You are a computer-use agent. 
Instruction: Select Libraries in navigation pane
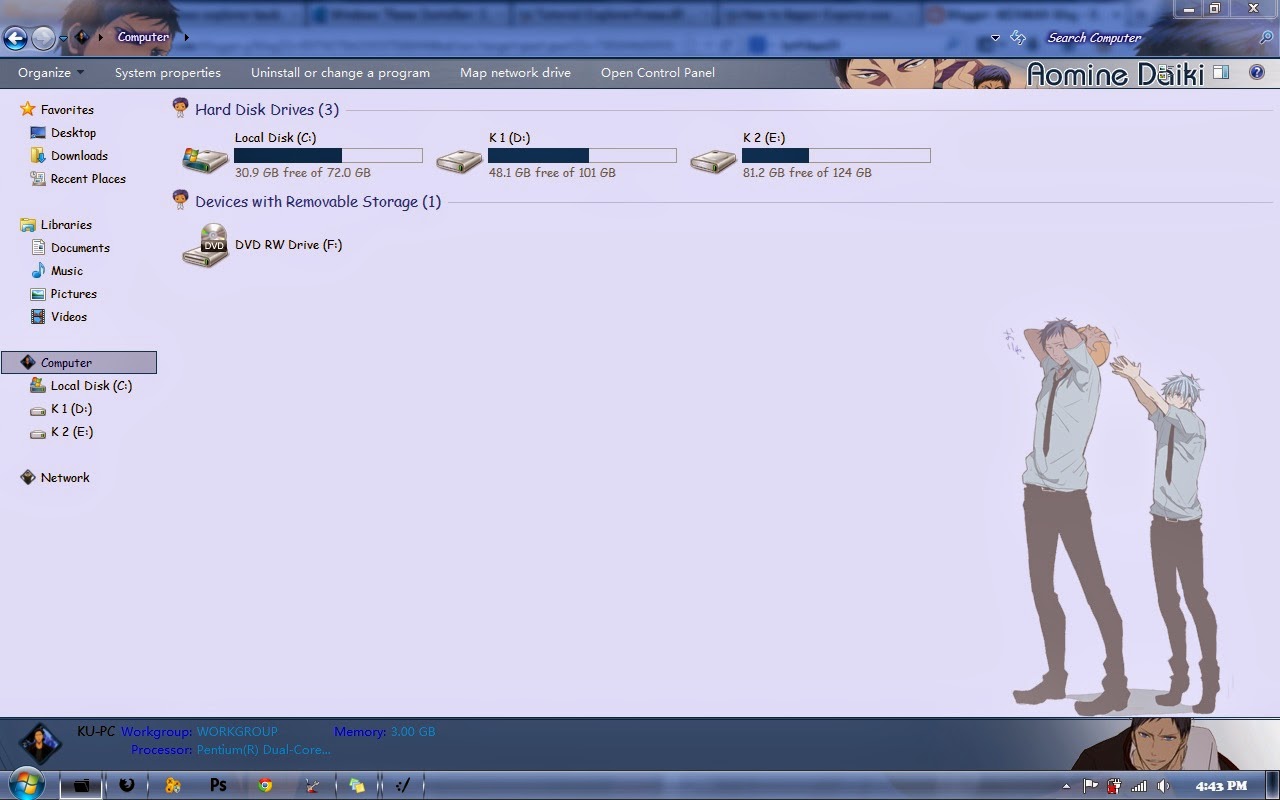(x=66, y=225)
